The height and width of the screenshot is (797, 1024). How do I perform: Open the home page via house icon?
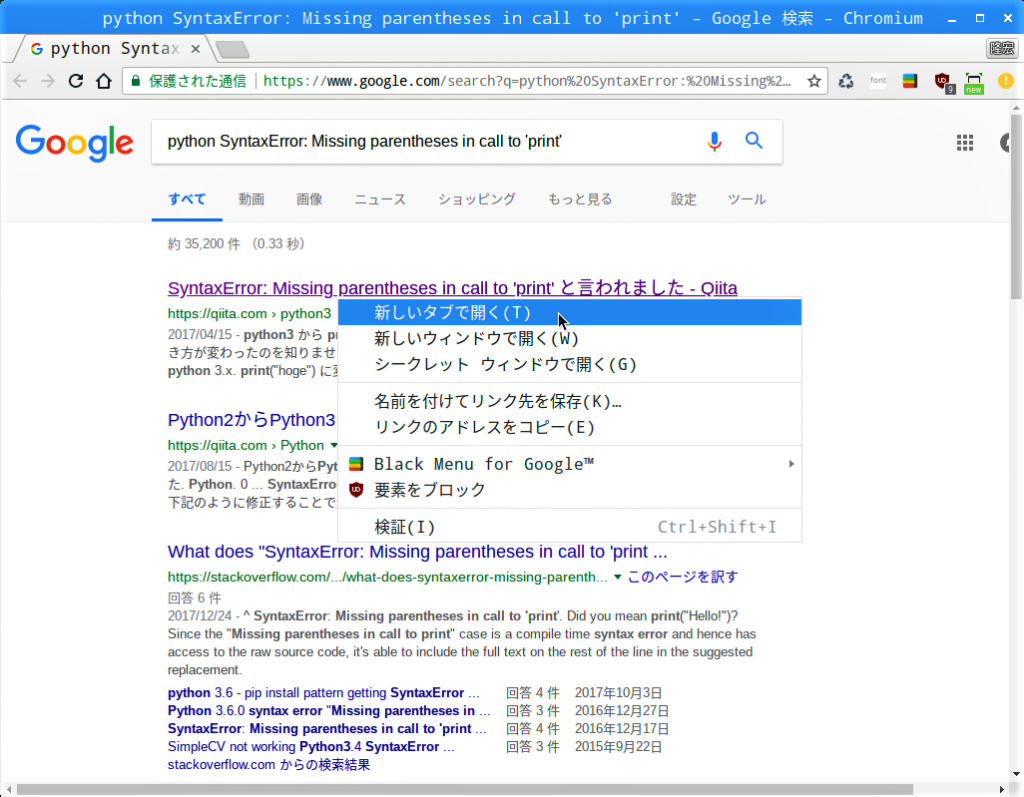tap(104, 81)
